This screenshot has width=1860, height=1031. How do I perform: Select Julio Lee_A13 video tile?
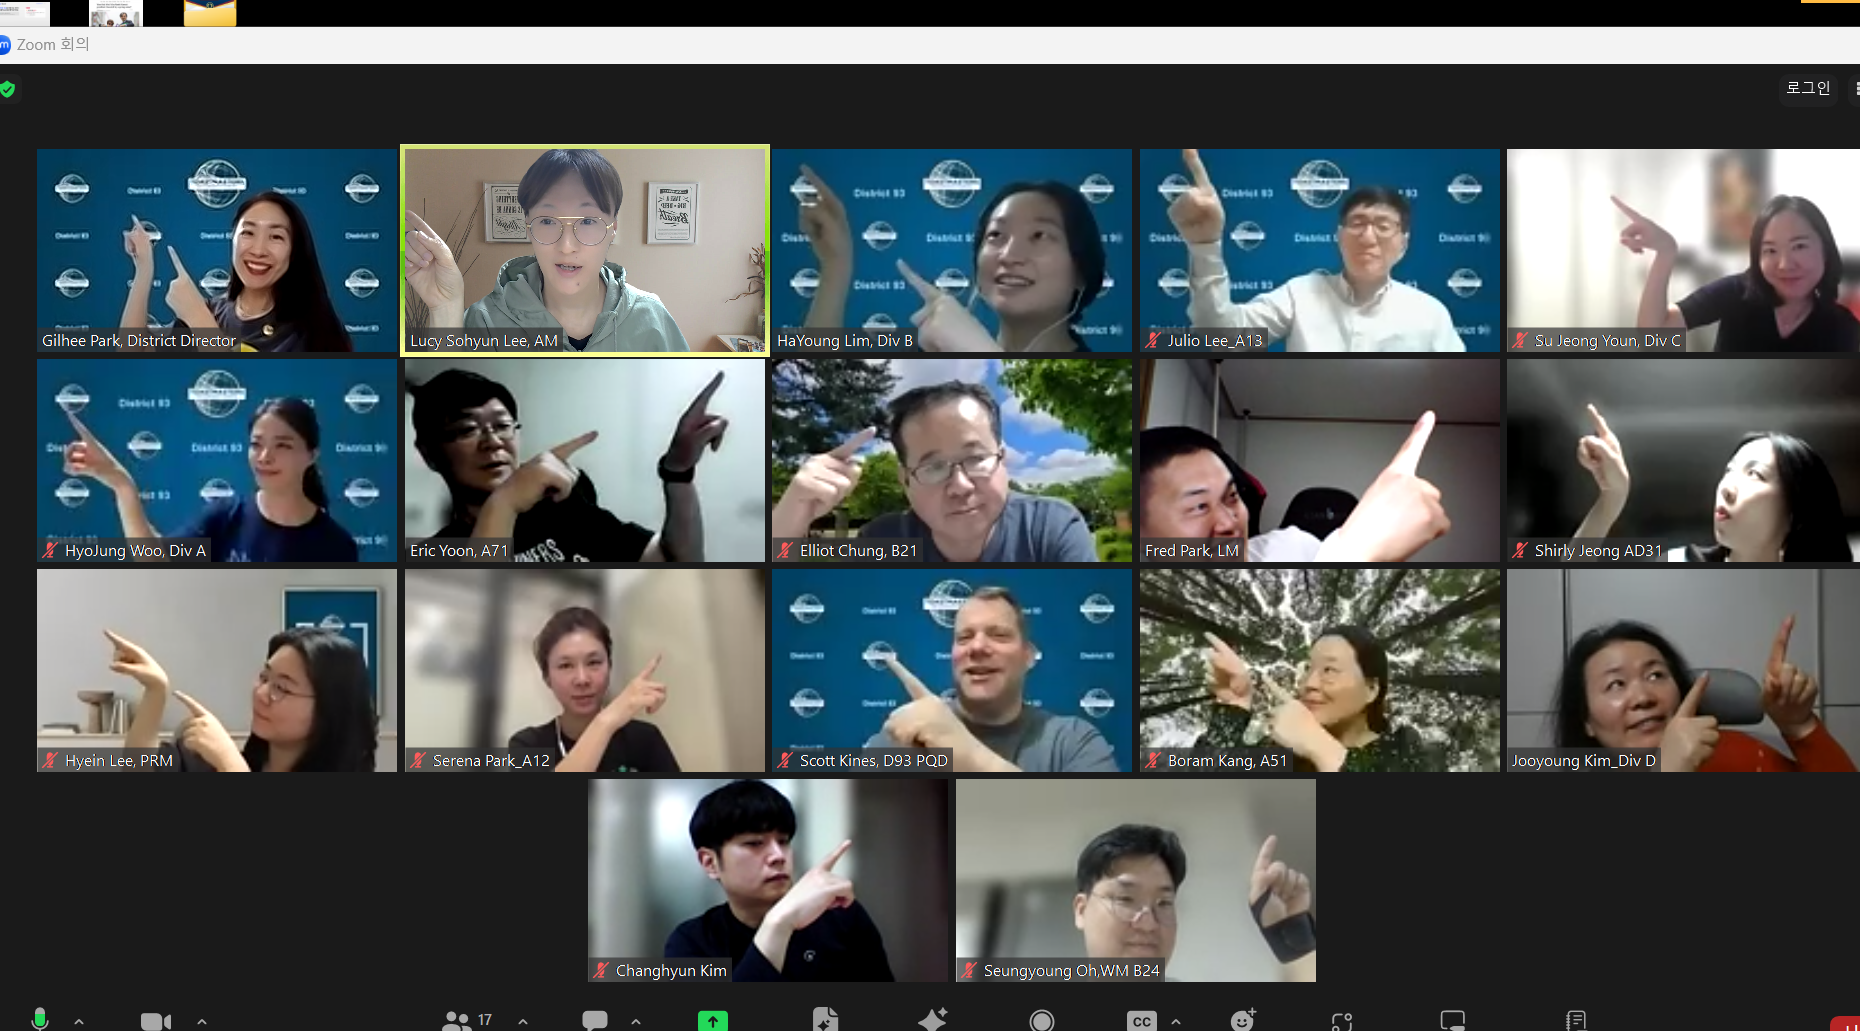[1320, 250]
